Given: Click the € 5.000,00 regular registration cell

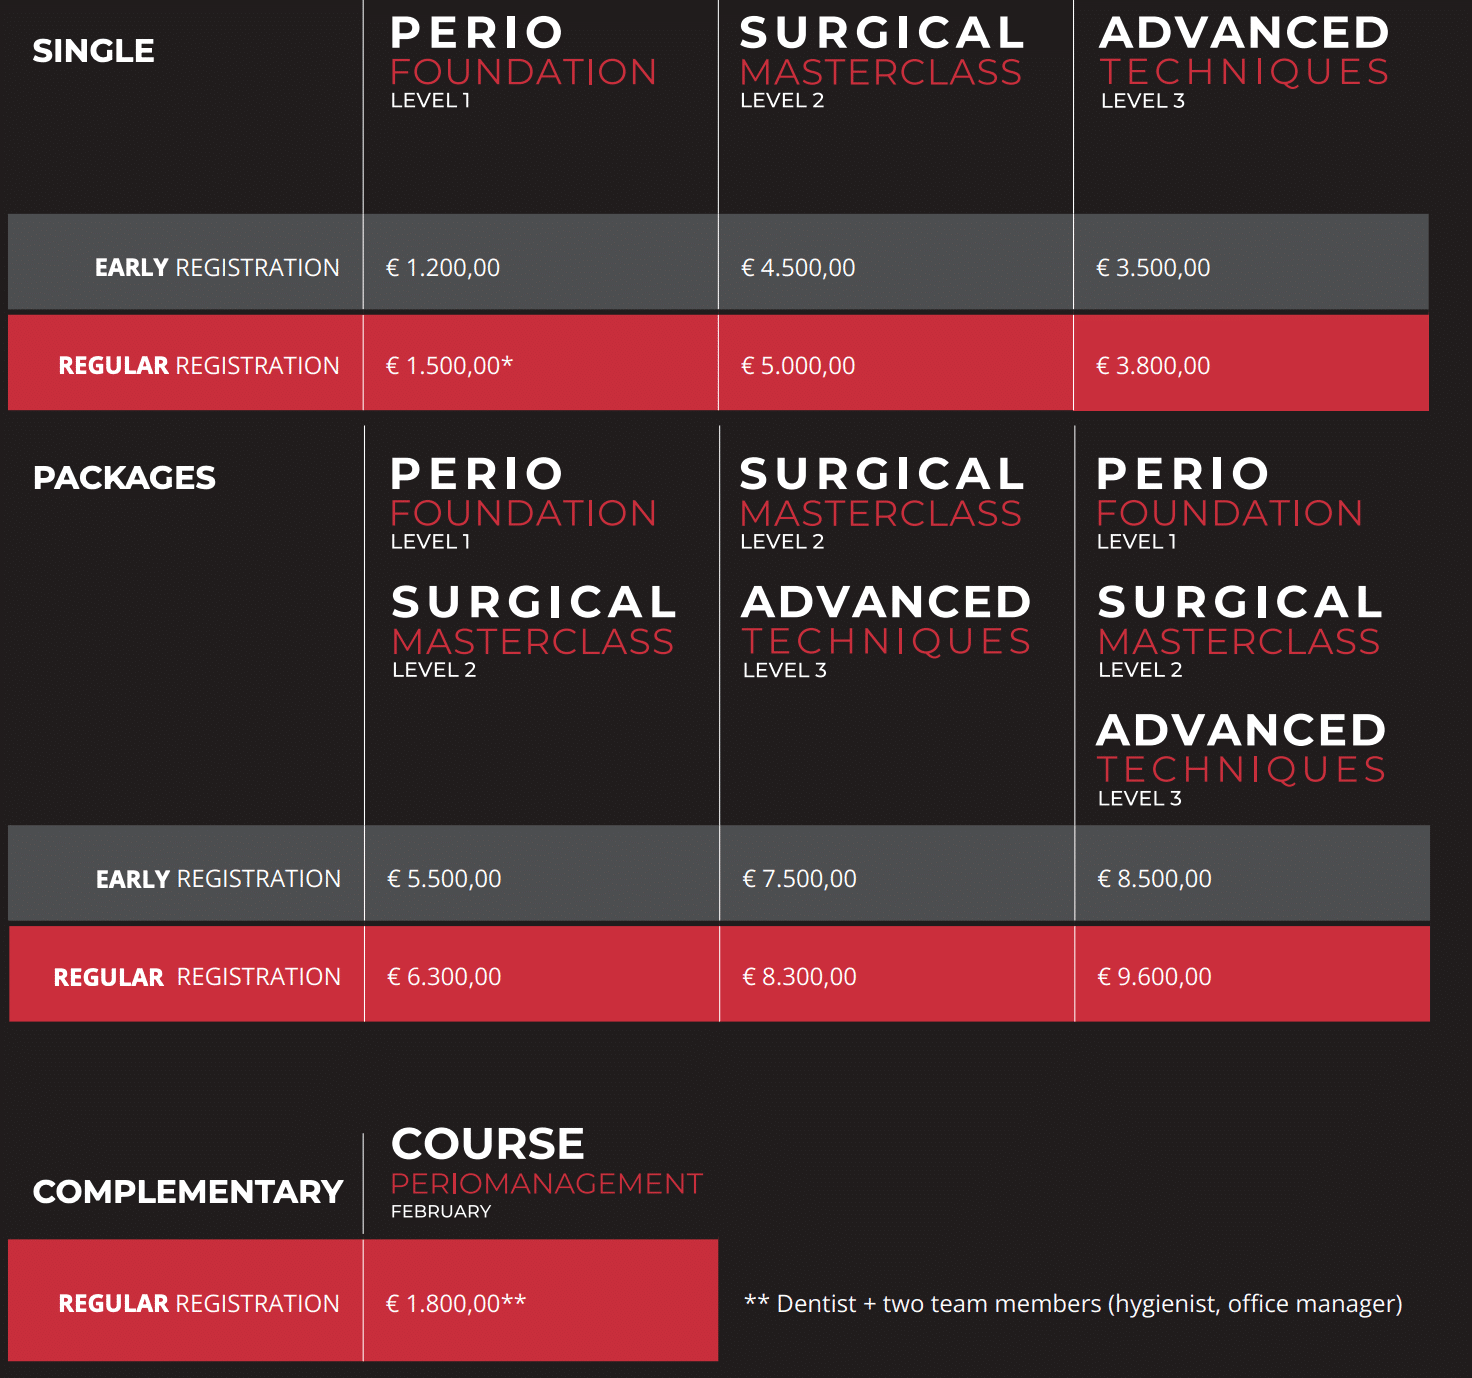Looking at the screenshot, I should point(798,366).
